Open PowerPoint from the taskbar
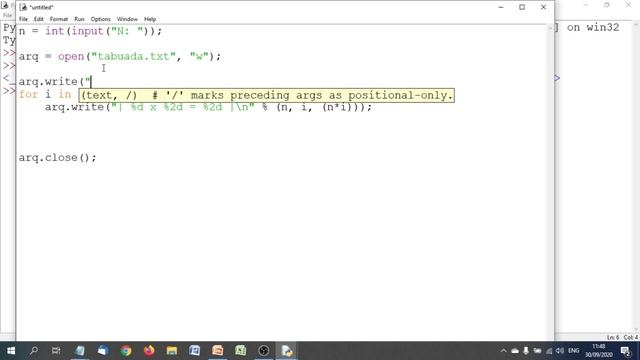The image size is (640, 360). pos(218,351)
